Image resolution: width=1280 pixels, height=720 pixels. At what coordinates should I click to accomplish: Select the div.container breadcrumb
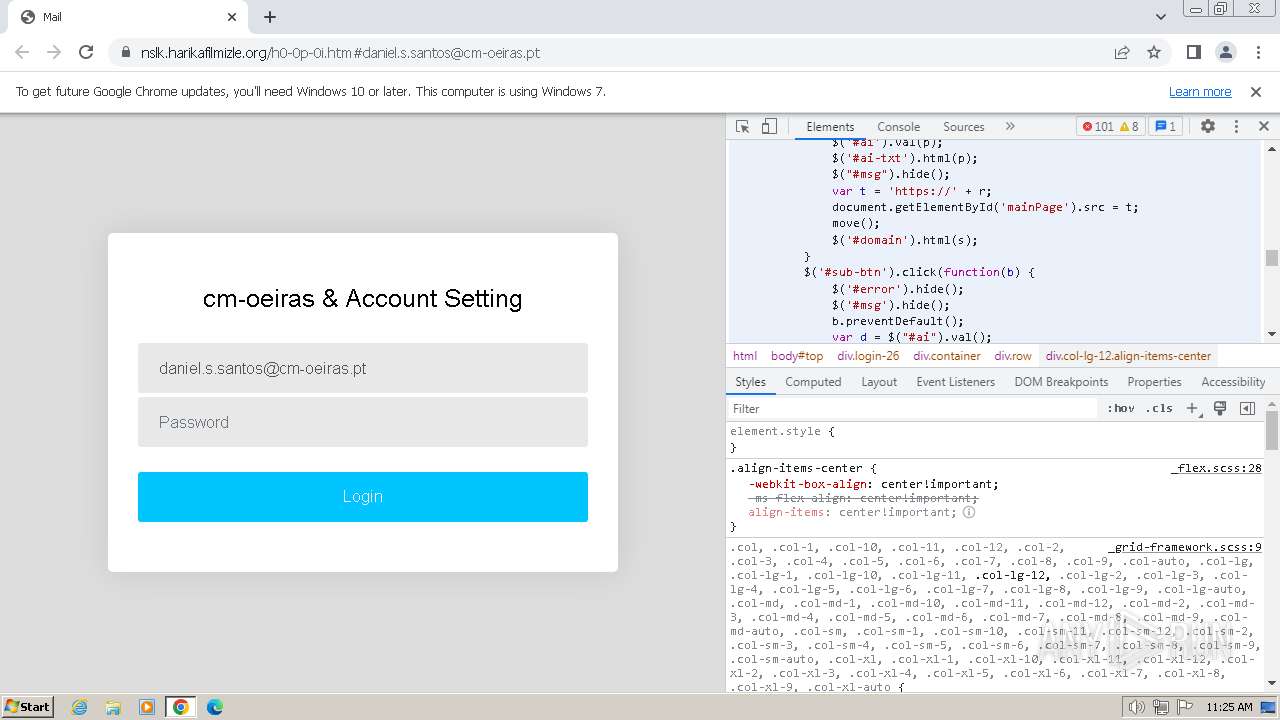coord(946,355)
